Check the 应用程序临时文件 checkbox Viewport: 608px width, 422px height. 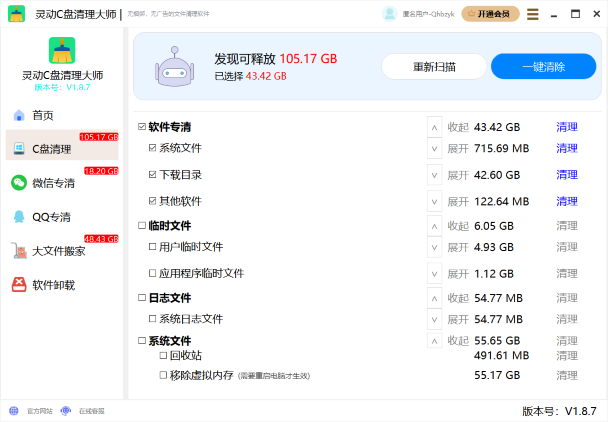[x=152, y=273]
